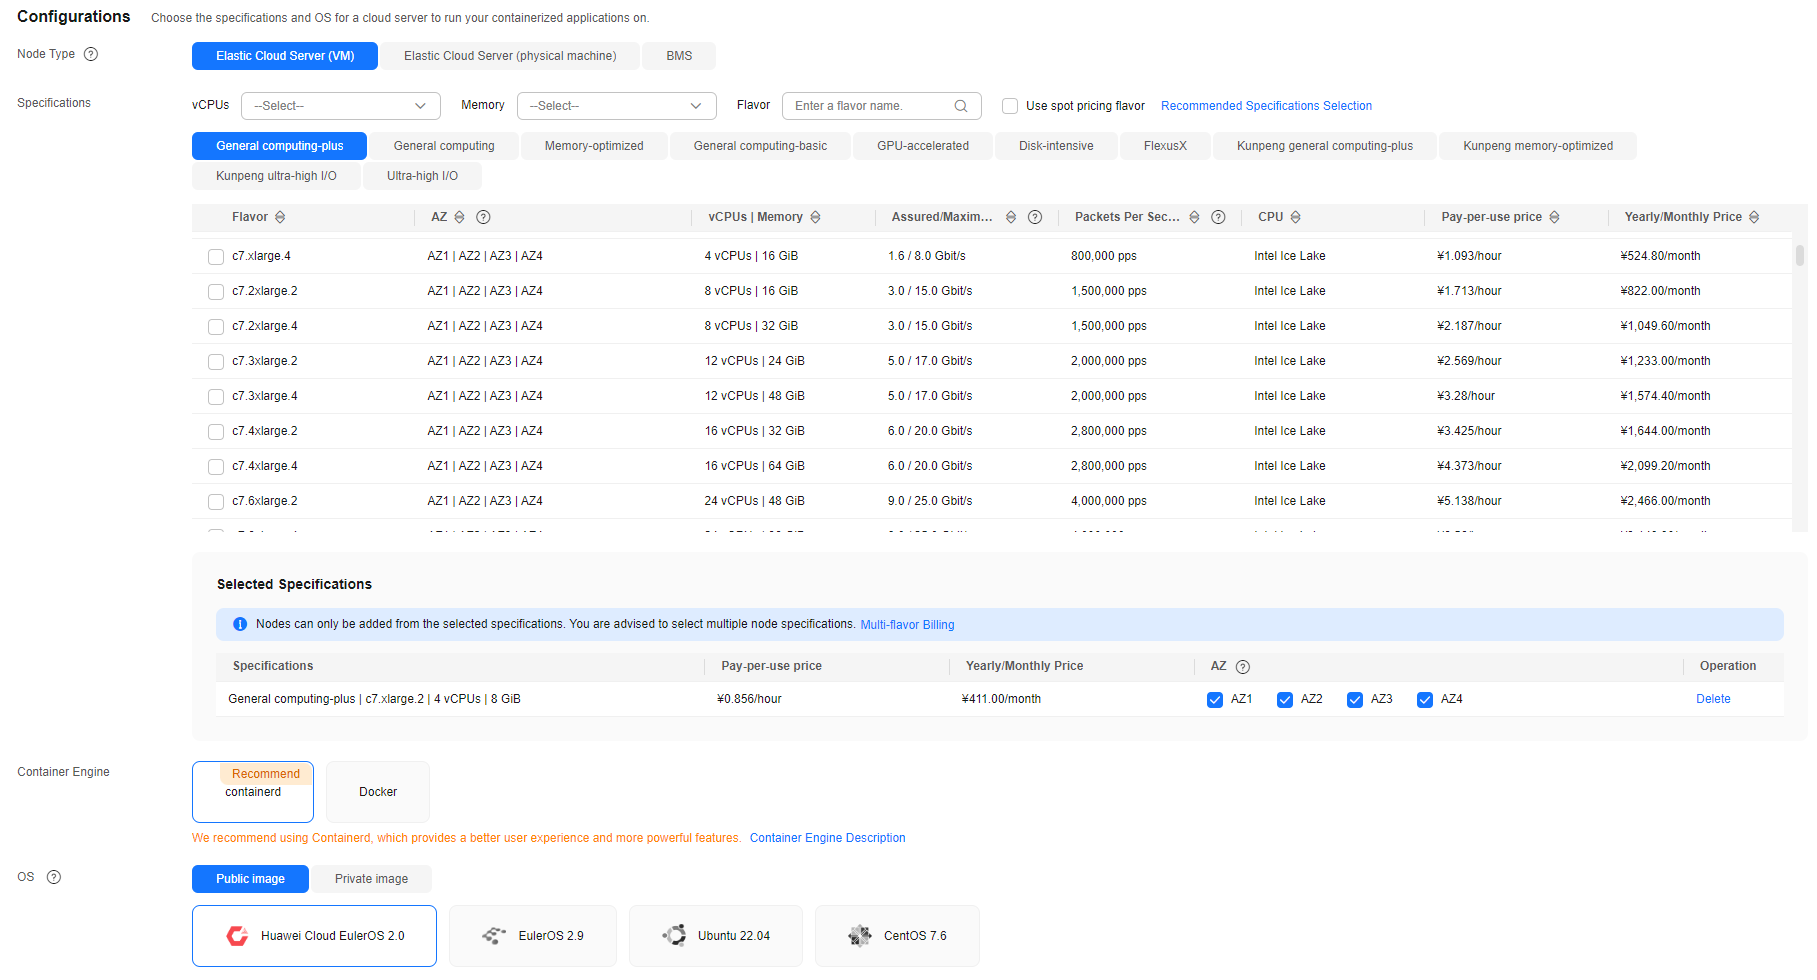
Task: Tick the c7.xlarge.4 flavor checkbox
Action: (x=216, y=257)
